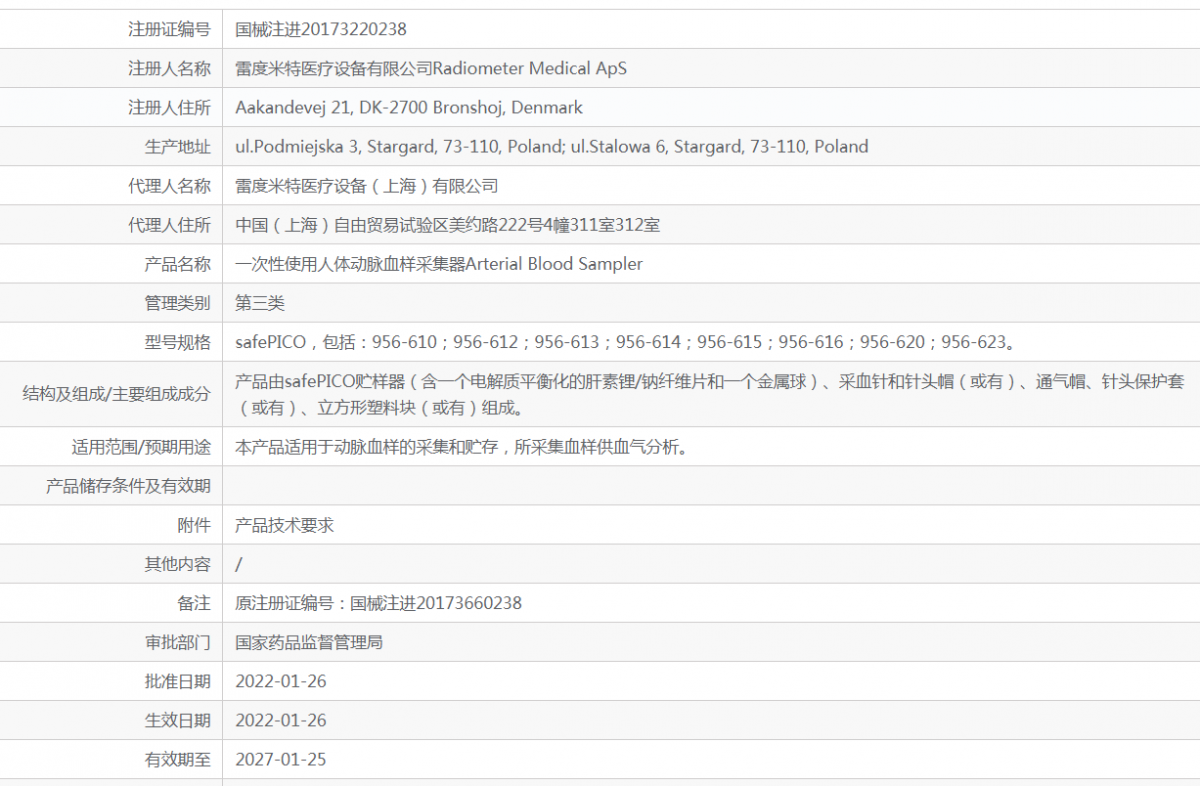This screenshot has width=1200, height=786.
Task: Click the 适用范围/预期用途 label
Action: (141, 447)
